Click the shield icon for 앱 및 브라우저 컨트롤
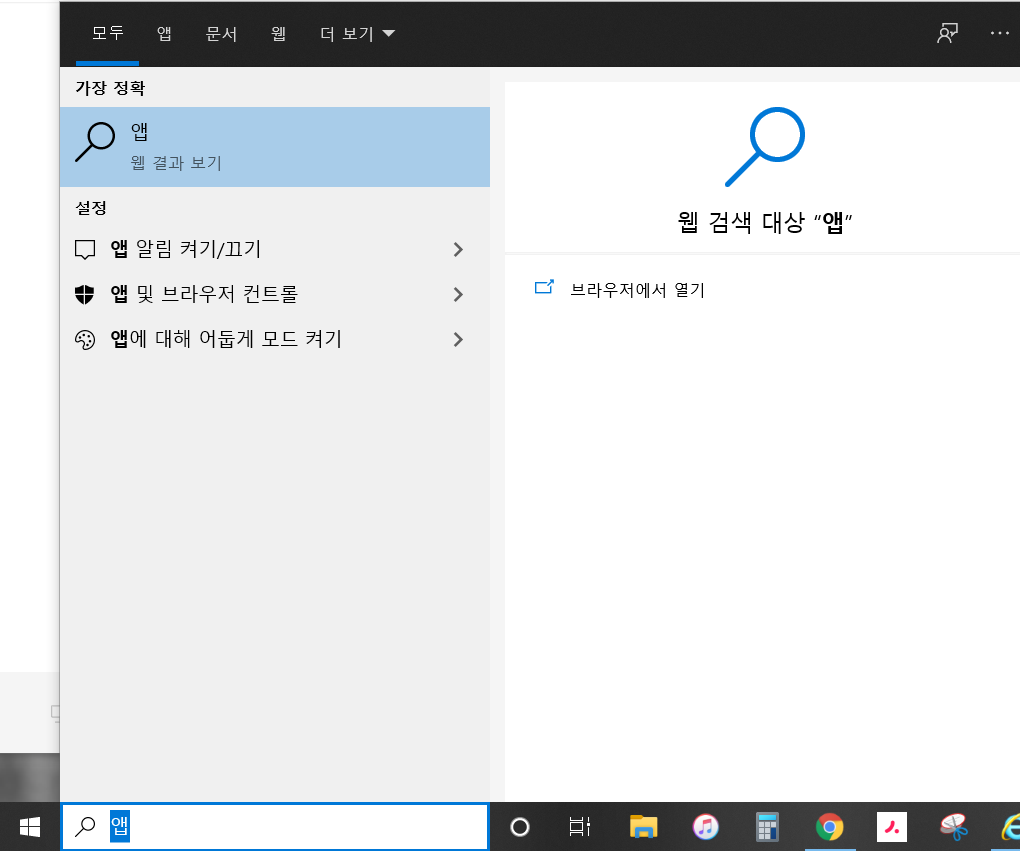This screenshot has height=851, width=1020. [85, 295]
